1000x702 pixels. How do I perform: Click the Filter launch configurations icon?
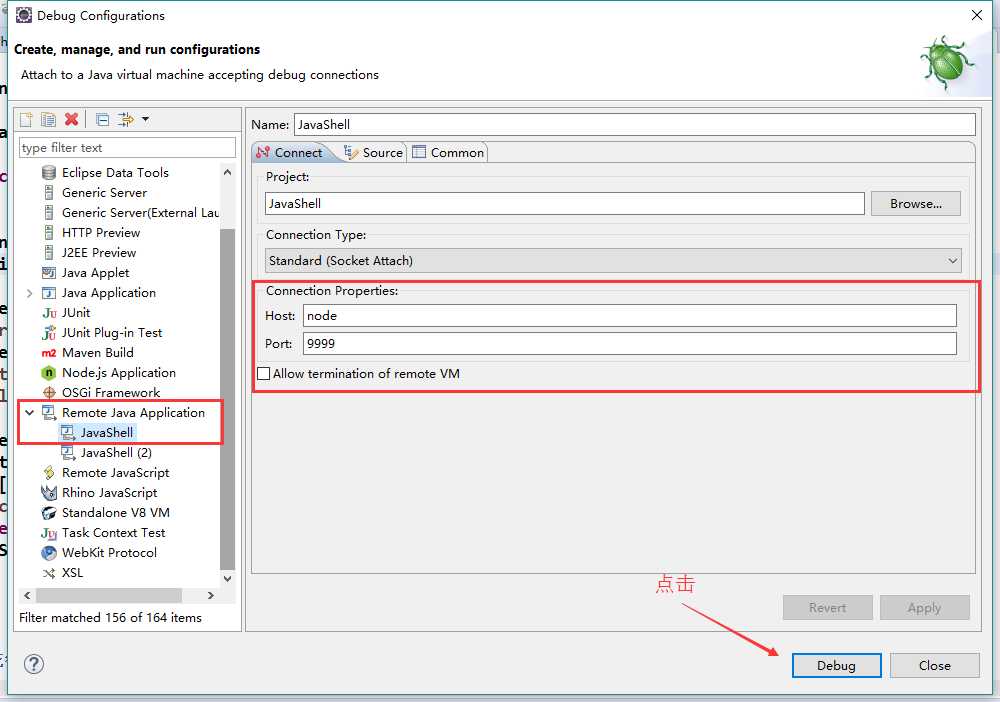pyautogui.click(x=126, y=119)
